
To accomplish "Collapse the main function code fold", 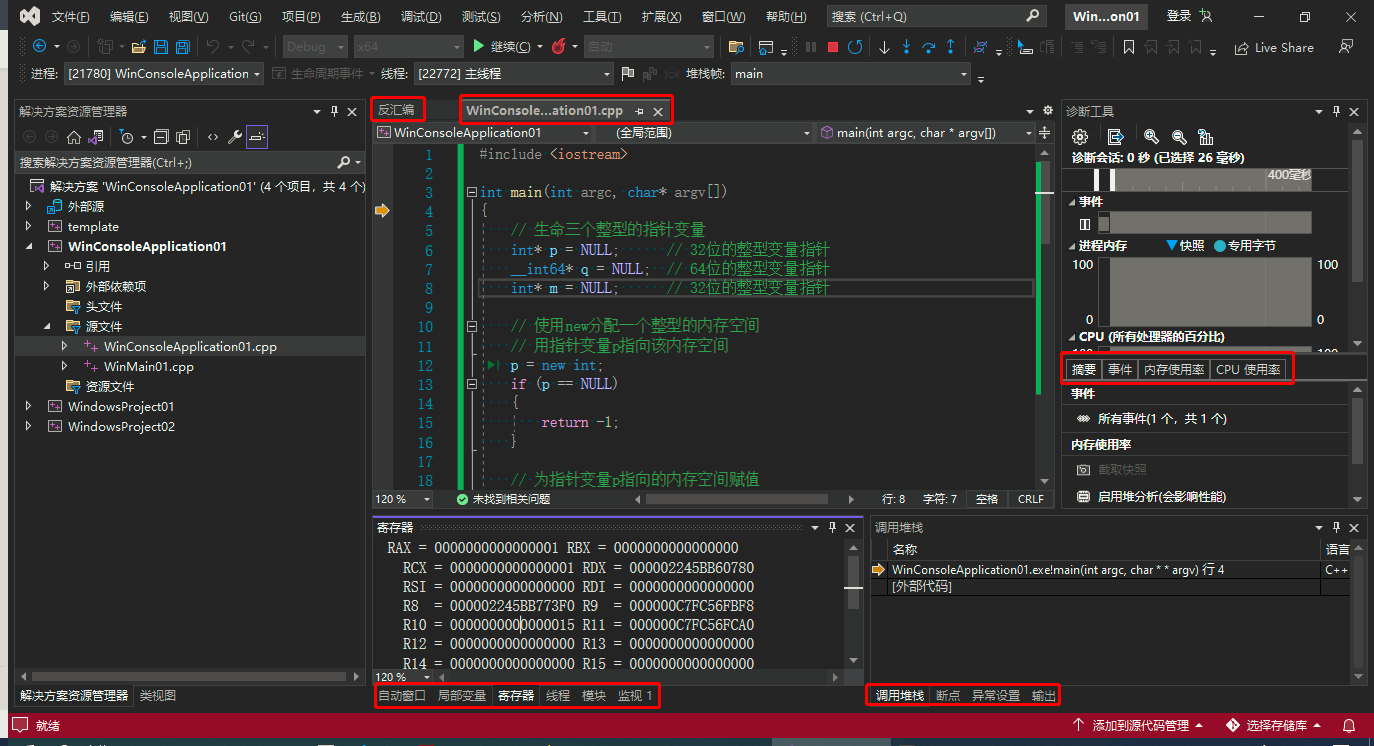I will 471,193.
